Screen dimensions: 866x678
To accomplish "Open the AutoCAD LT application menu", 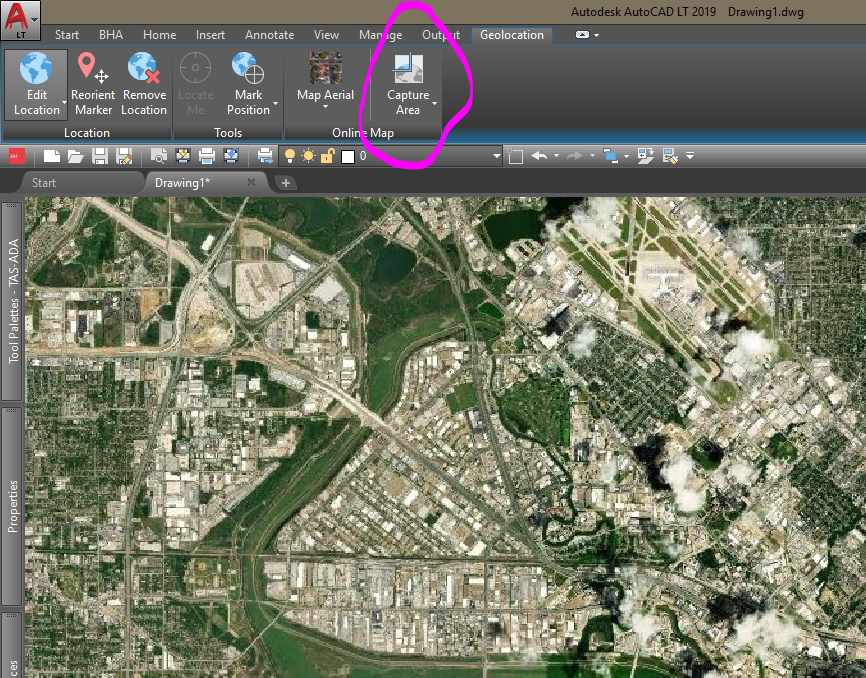I will pos(20,20).
